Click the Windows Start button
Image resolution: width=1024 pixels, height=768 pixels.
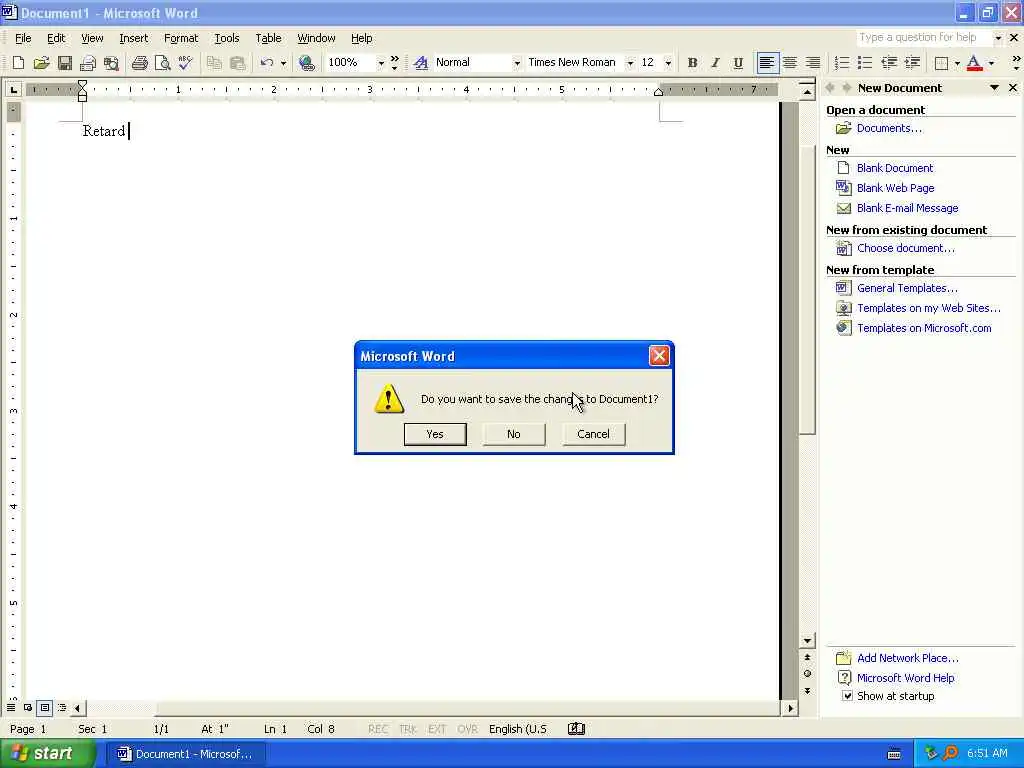pos(46,754)
